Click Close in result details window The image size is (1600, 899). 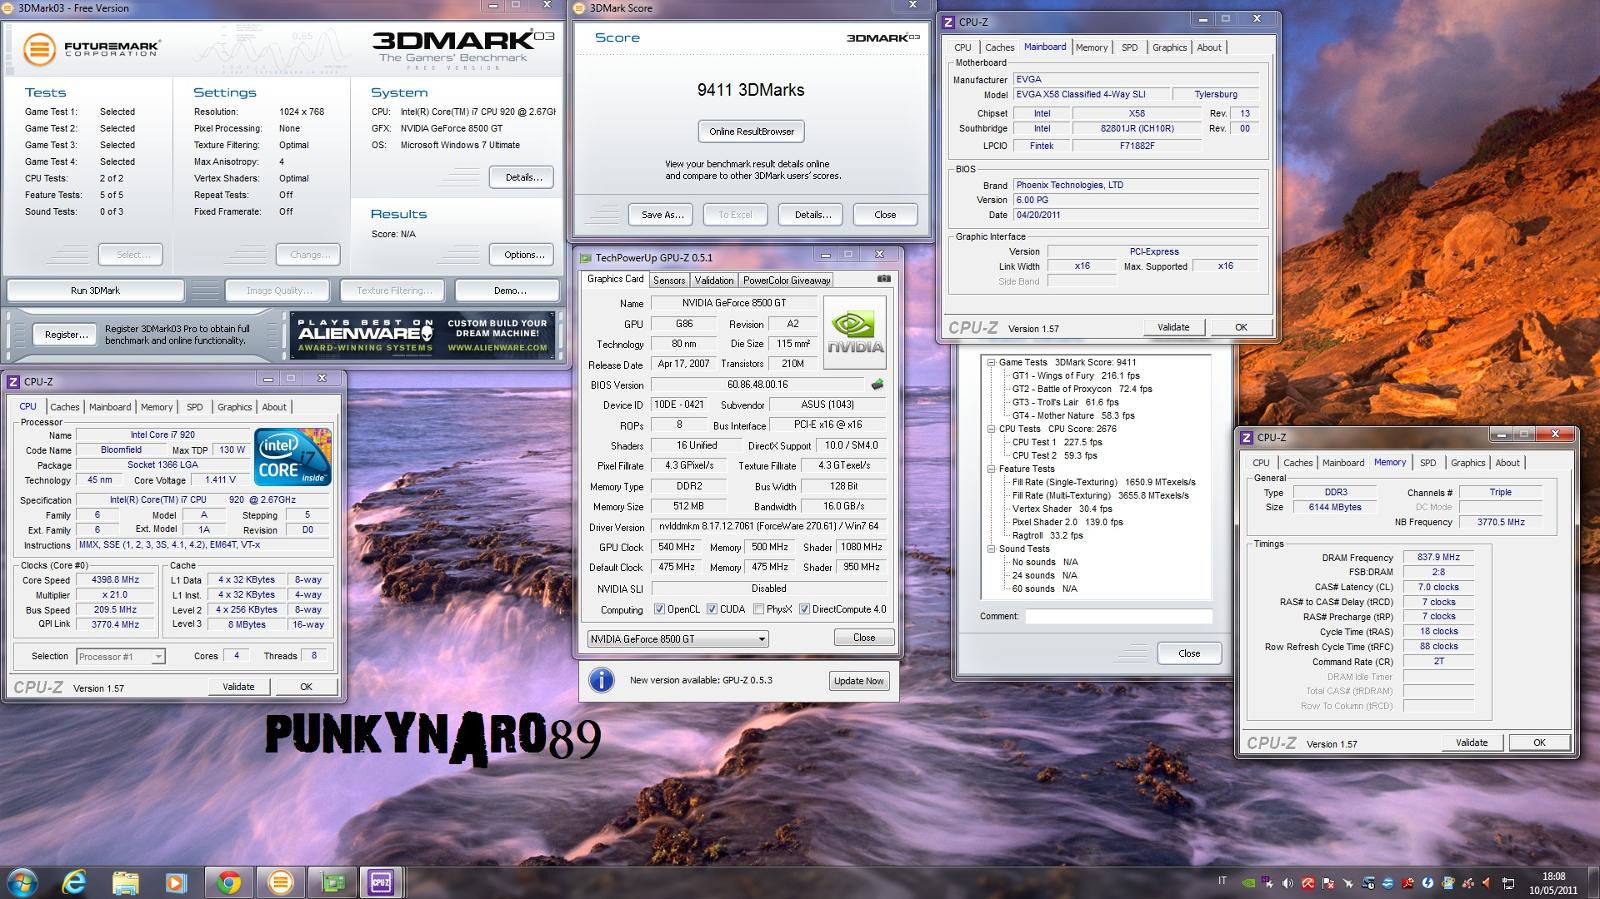pos(1189,654)
